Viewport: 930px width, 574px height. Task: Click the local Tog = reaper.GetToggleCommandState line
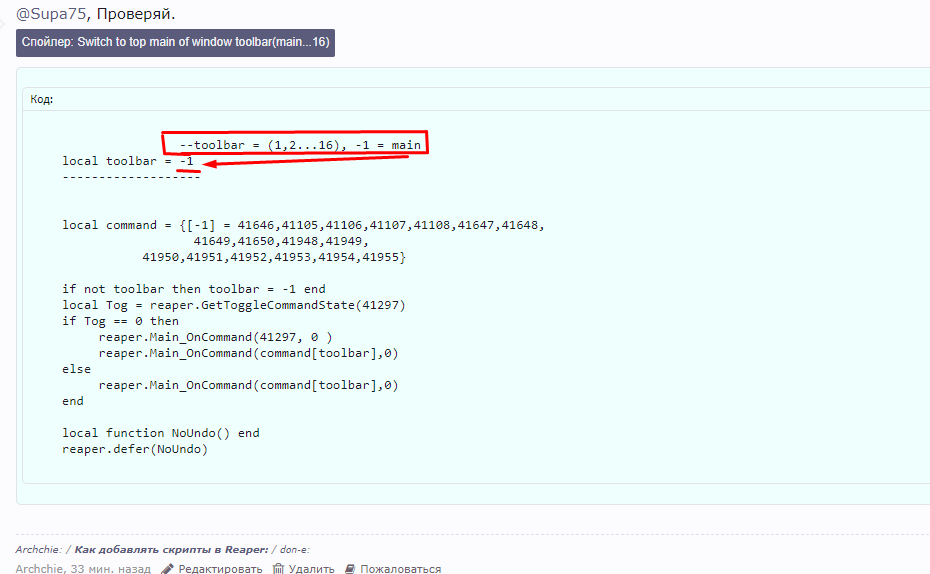coord(234,305)
